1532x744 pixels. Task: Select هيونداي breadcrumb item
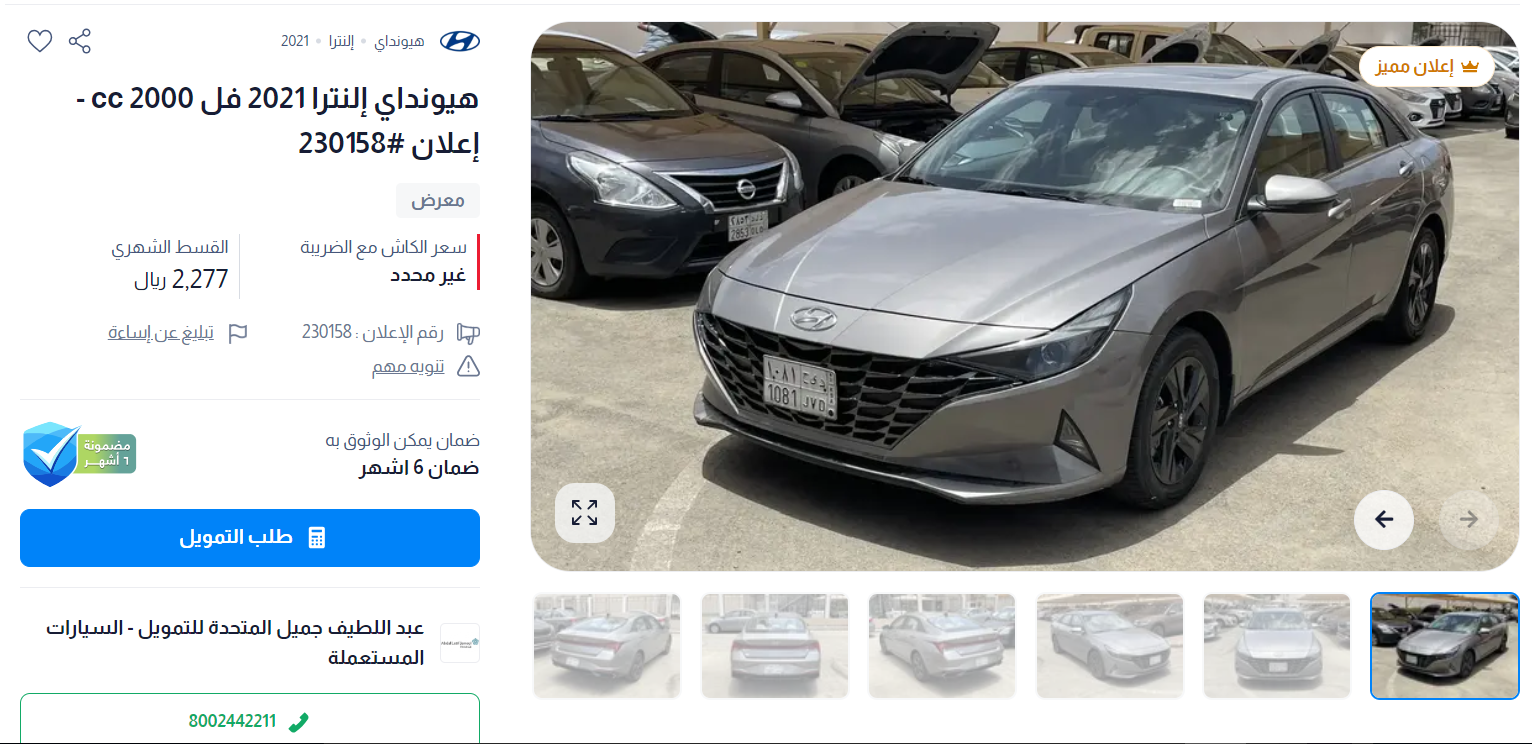(400, 41)
